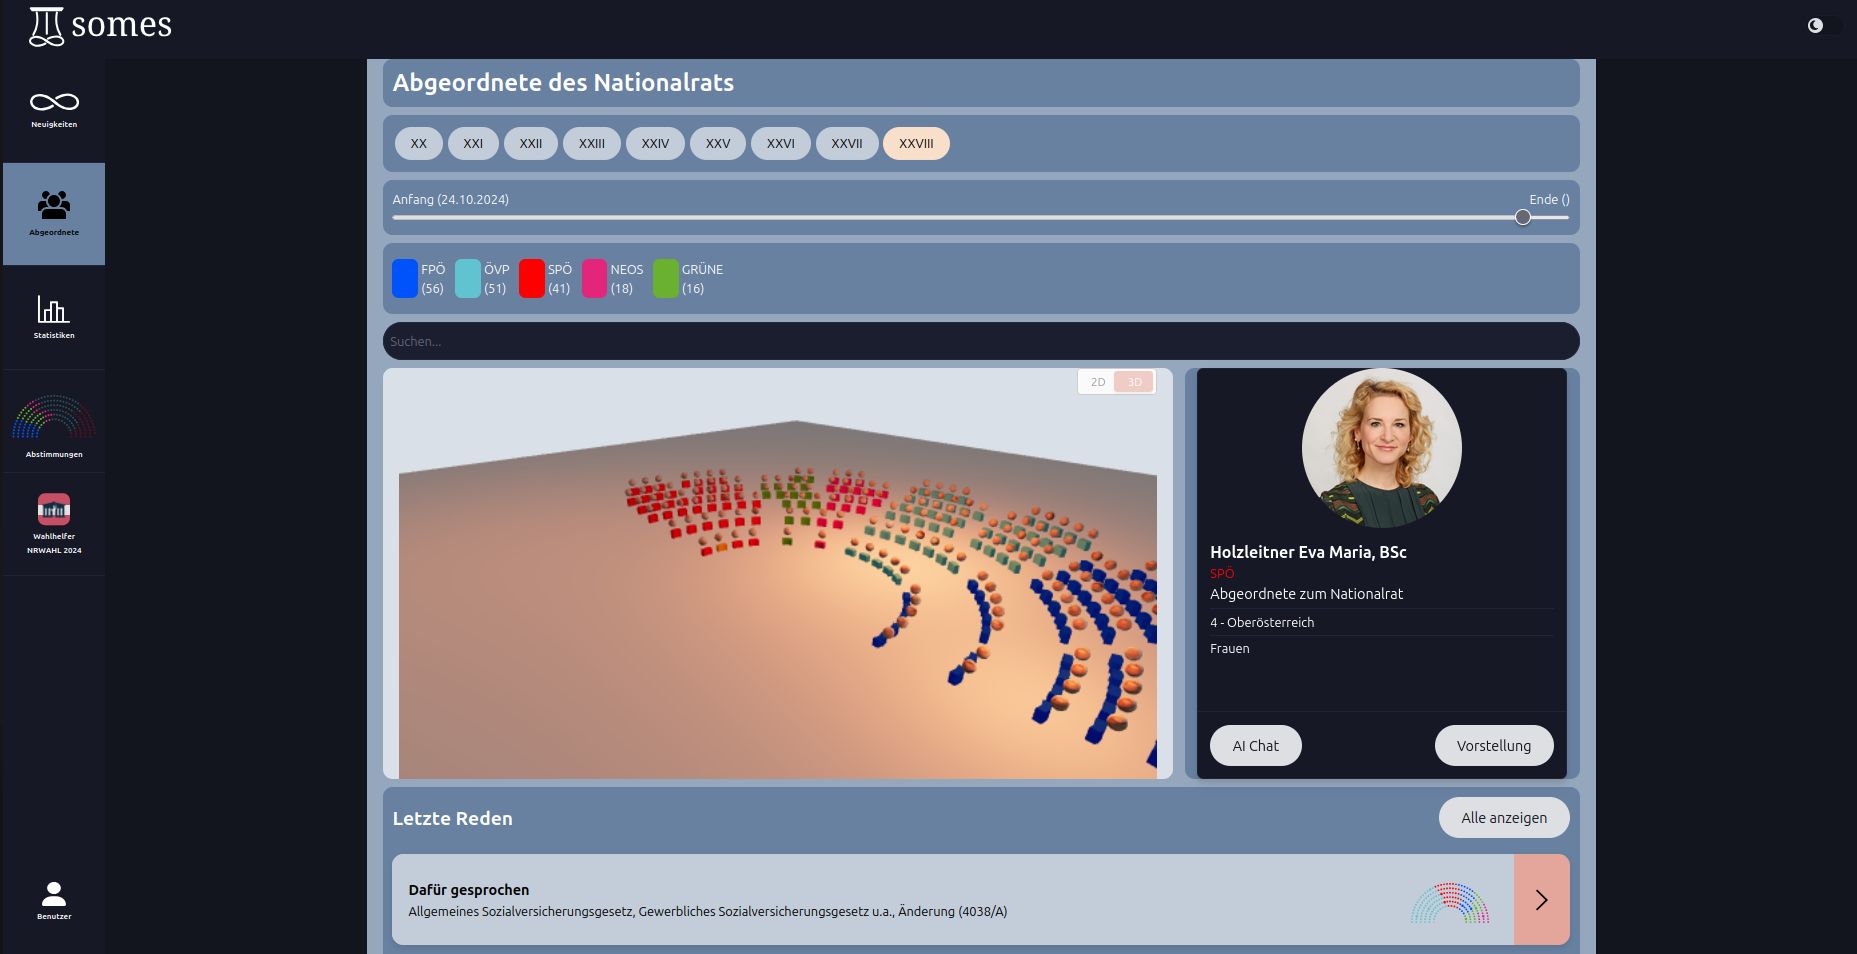The image size is (1857, 954).
Task: Click the Vorstellung button
Action: click(1493, 746)
